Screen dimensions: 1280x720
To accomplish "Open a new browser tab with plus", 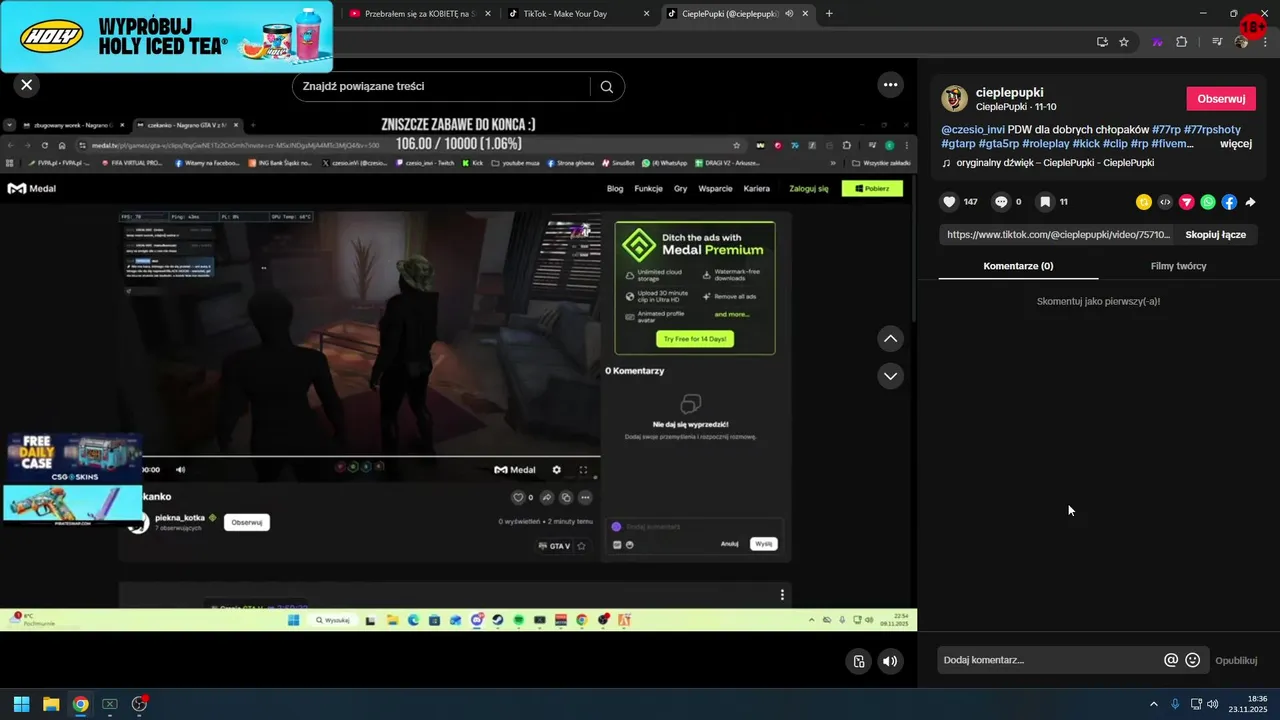I will click(829, 14).
